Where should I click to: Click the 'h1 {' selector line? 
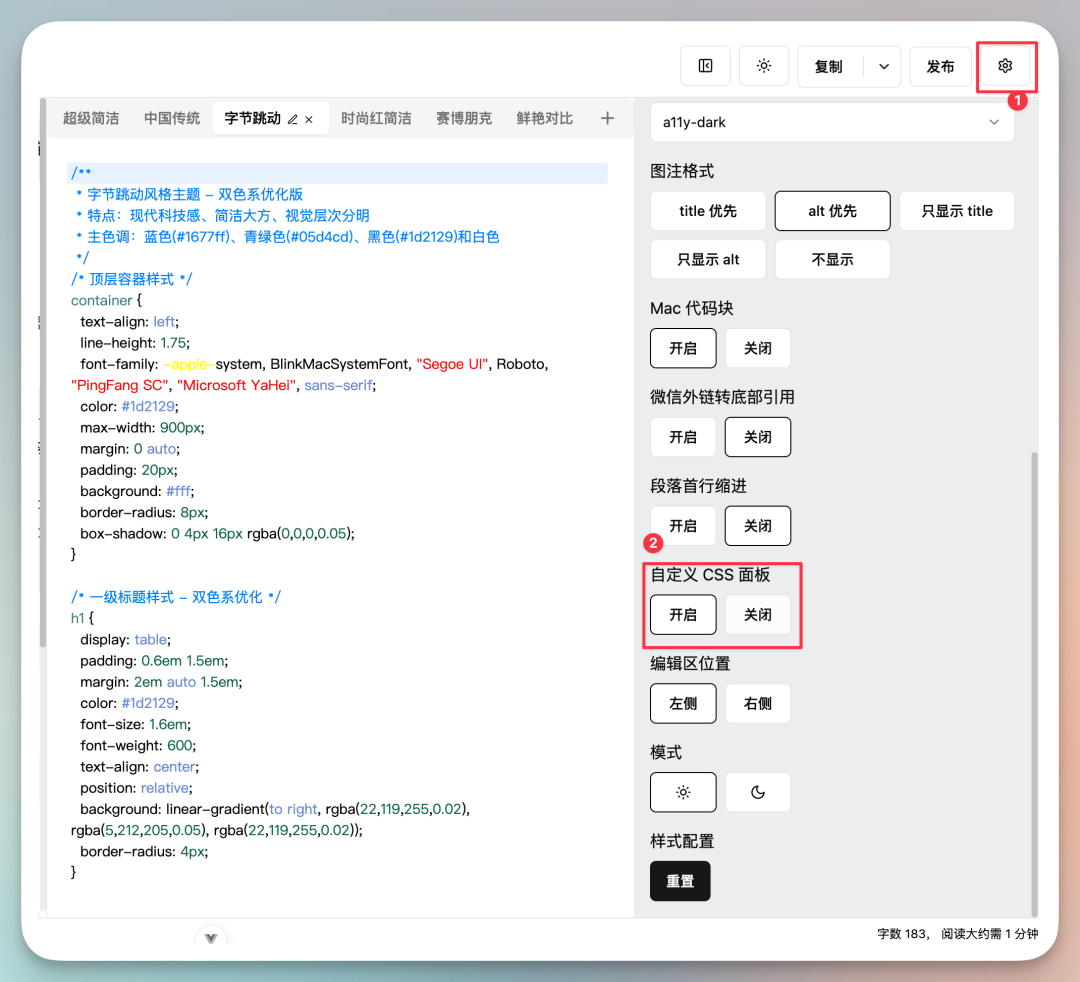point(83,618)
